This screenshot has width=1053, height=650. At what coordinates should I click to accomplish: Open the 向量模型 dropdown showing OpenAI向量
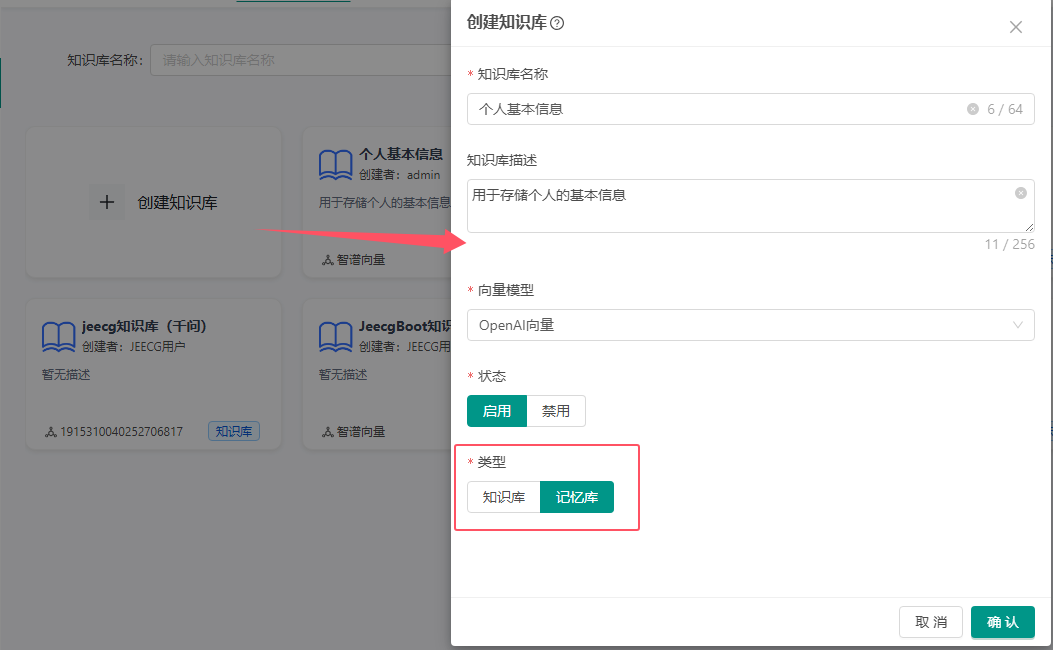(740, 325)
